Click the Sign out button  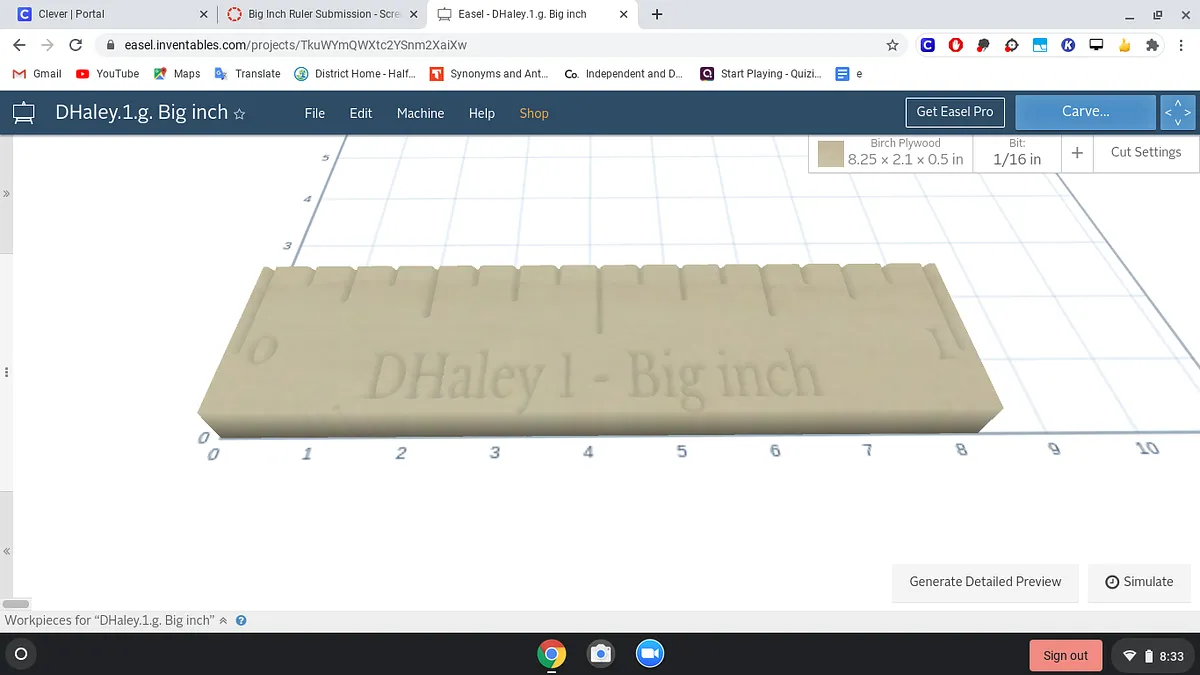[x=1065, y=655]
